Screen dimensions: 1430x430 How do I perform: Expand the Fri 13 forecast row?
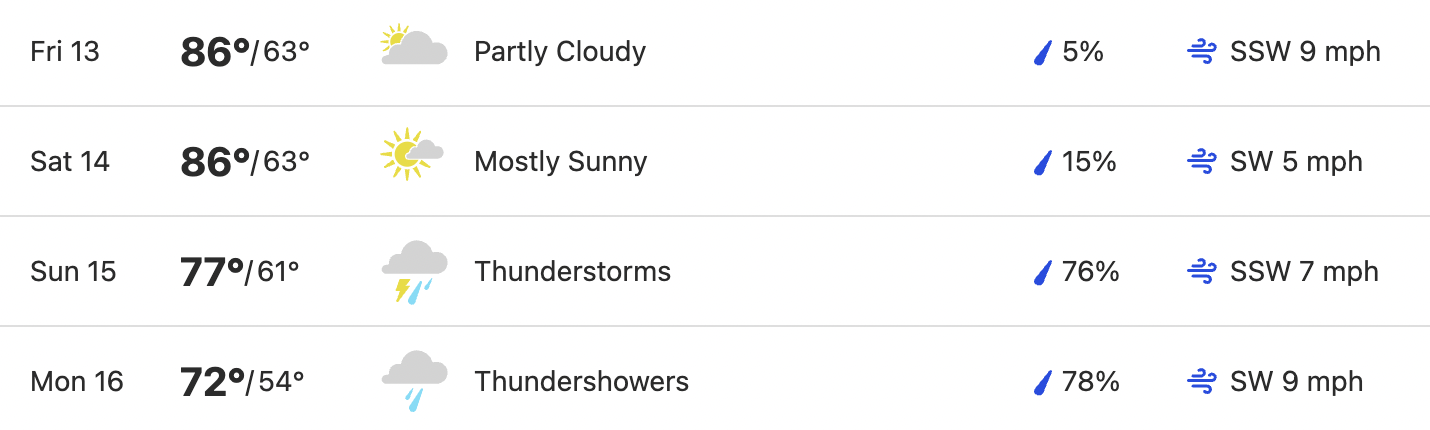[x=715, y=52]
